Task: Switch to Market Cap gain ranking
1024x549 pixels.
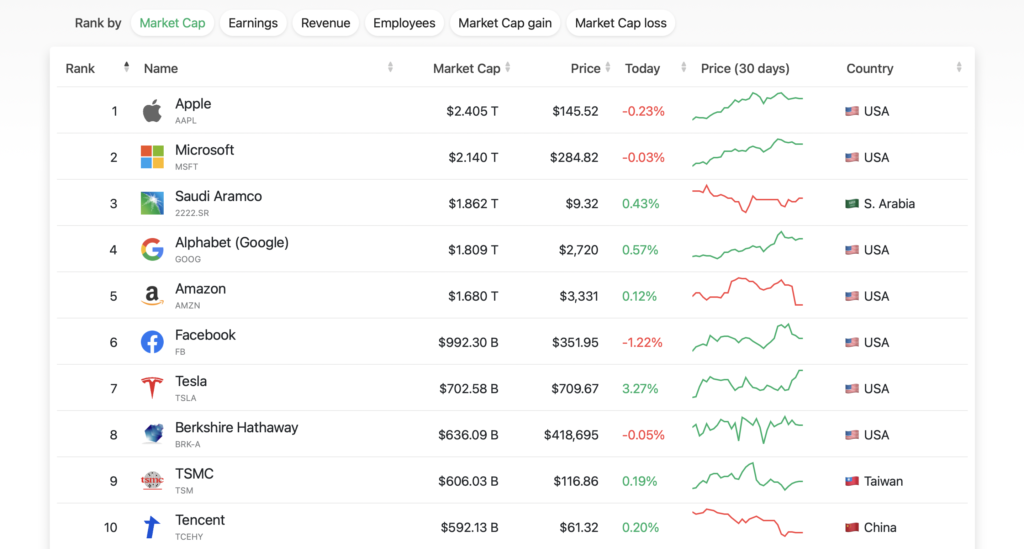Action: pyautogui.click(x=505, y=23)
